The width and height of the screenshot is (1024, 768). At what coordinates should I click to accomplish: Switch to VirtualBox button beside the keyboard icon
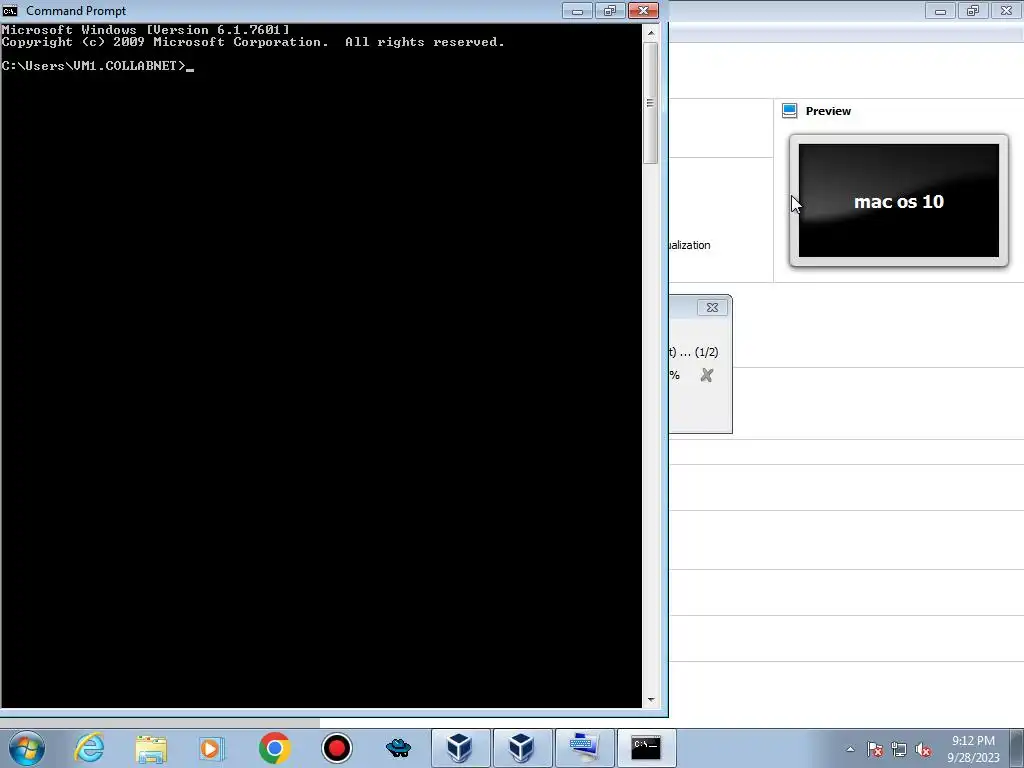point(522,748)
